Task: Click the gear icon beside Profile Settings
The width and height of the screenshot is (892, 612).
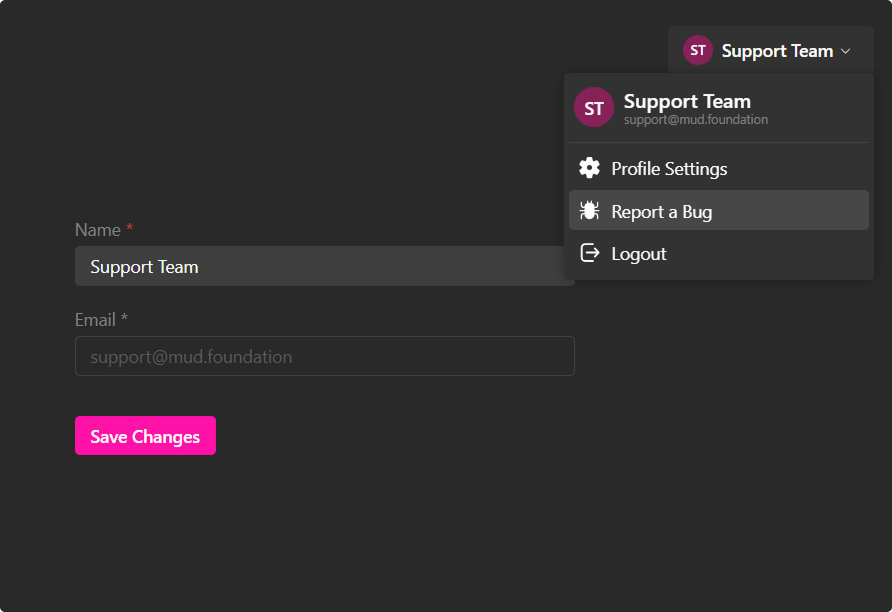Action: [x=590, y=168]
